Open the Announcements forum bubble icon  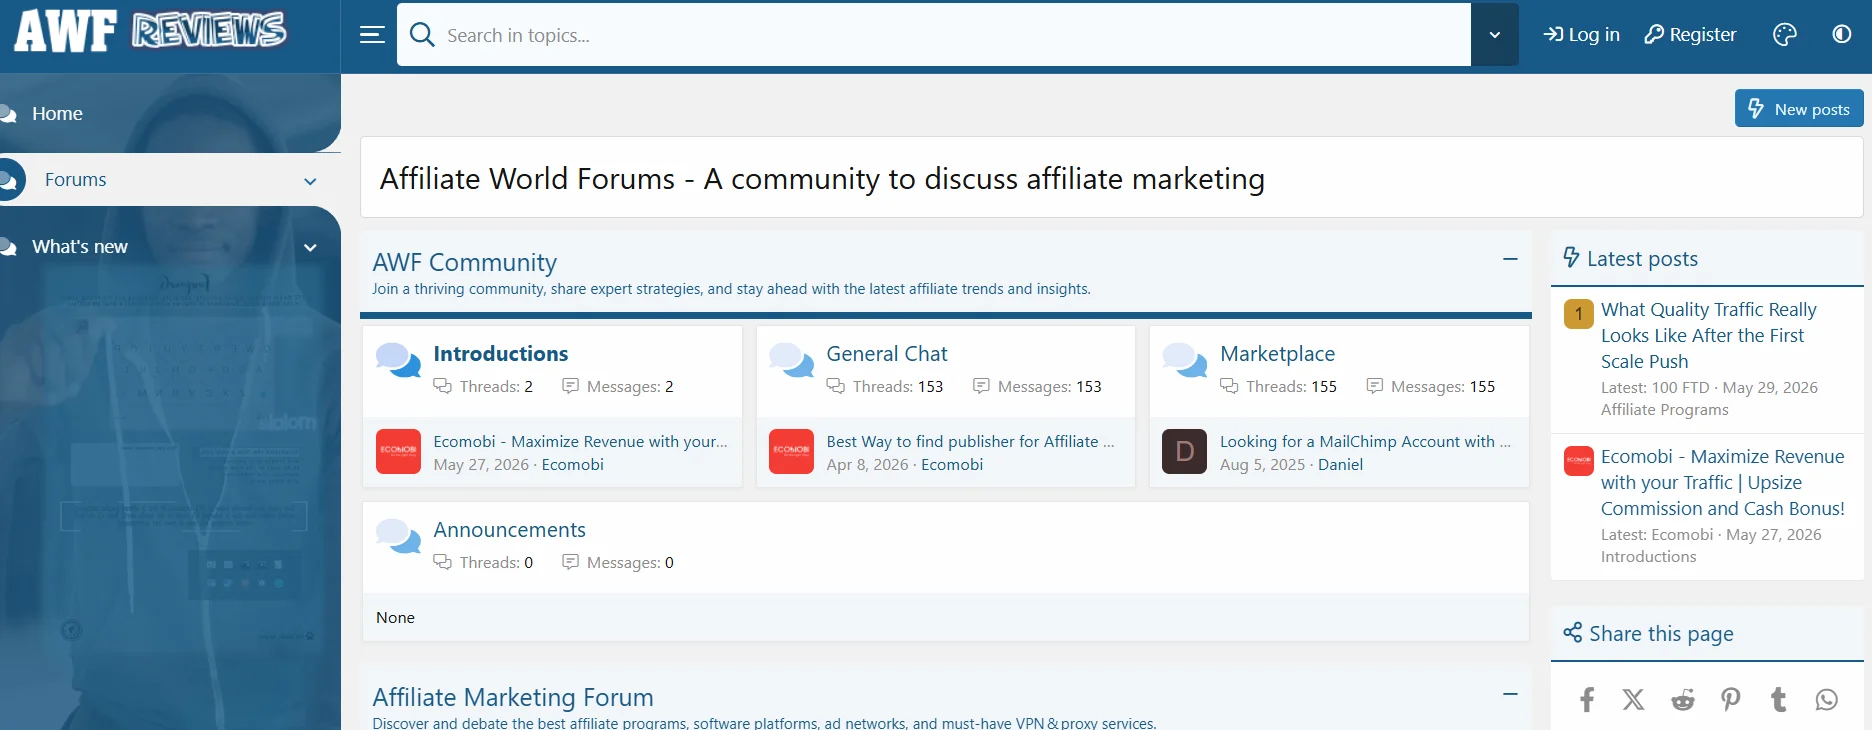pyautogui.click(x=398, y=536)
